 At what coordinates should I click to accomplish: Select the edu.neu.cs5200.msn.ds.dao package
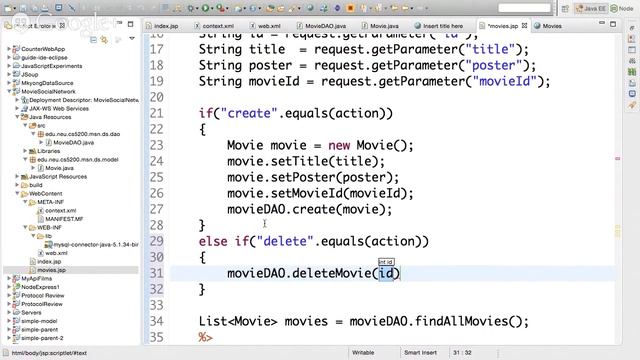pos(82,134)
